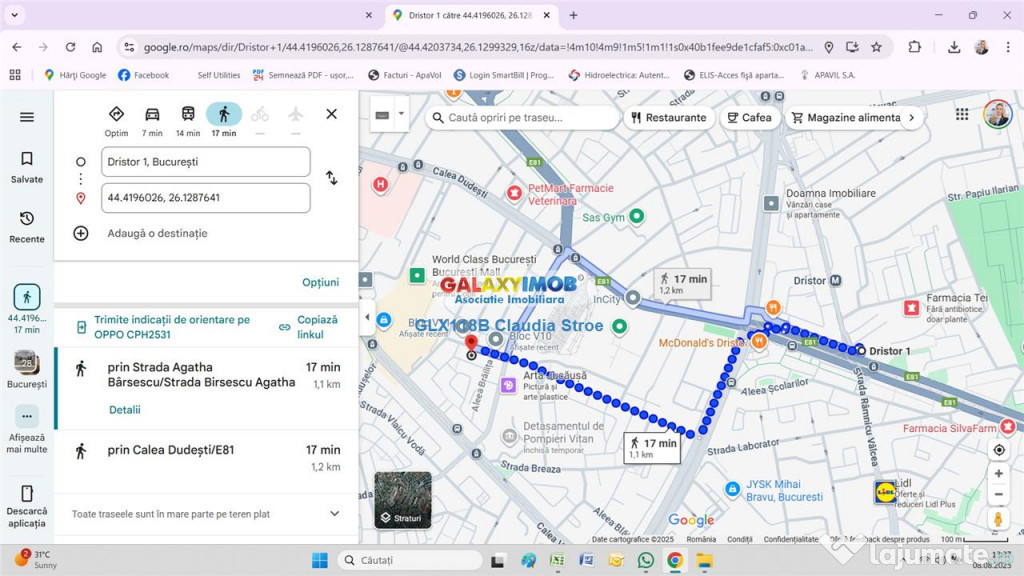Open the Hărți Google bookmark
This screenshot has height=576, width=1024.
pos(75,75)
